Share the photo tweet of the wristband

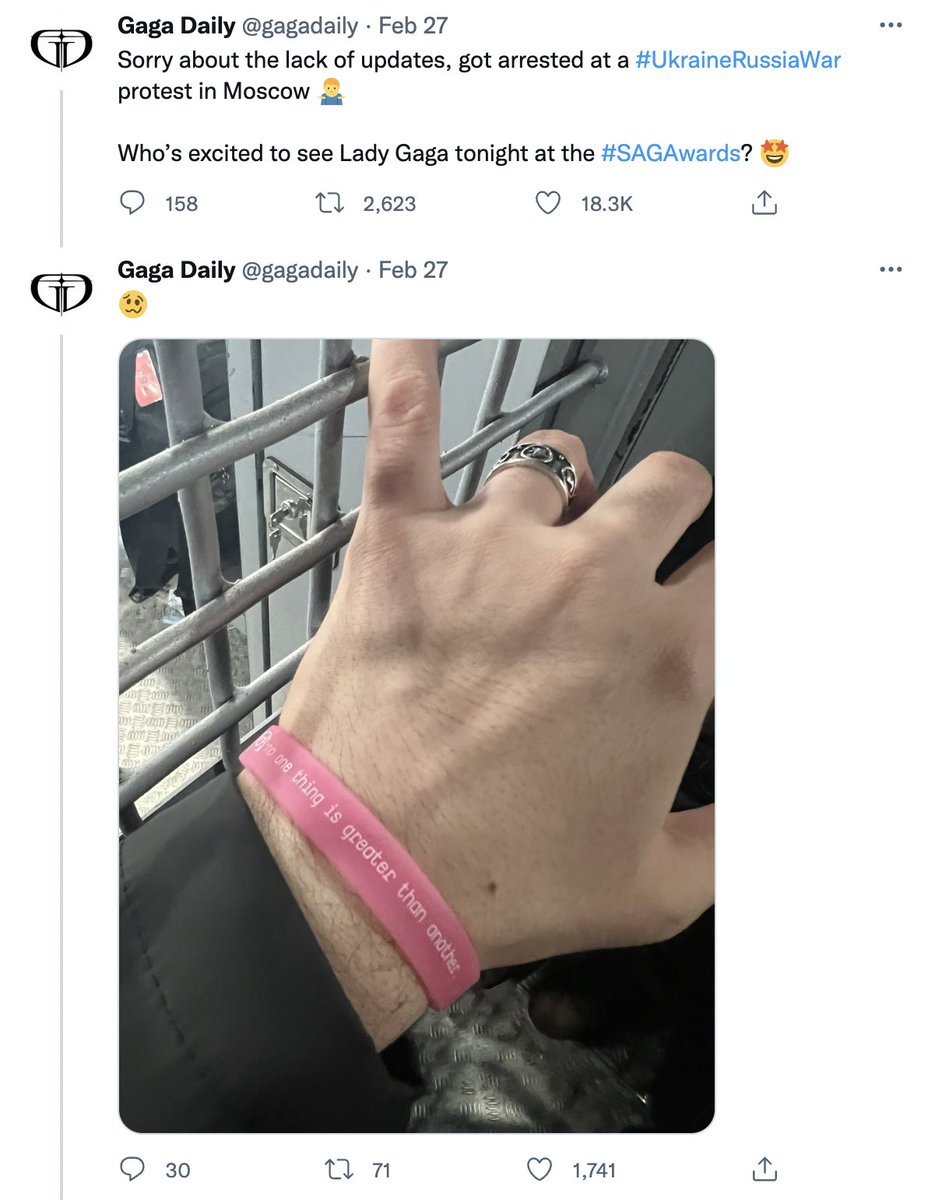(x=763, y=1169)
